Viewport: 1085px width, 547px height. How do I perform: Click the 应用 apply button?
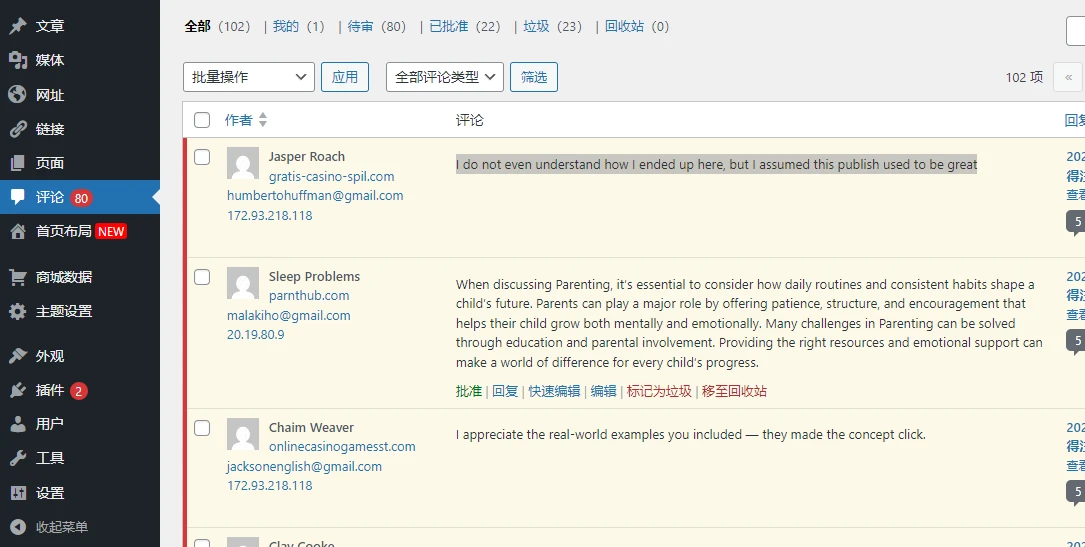coord(345,77)
